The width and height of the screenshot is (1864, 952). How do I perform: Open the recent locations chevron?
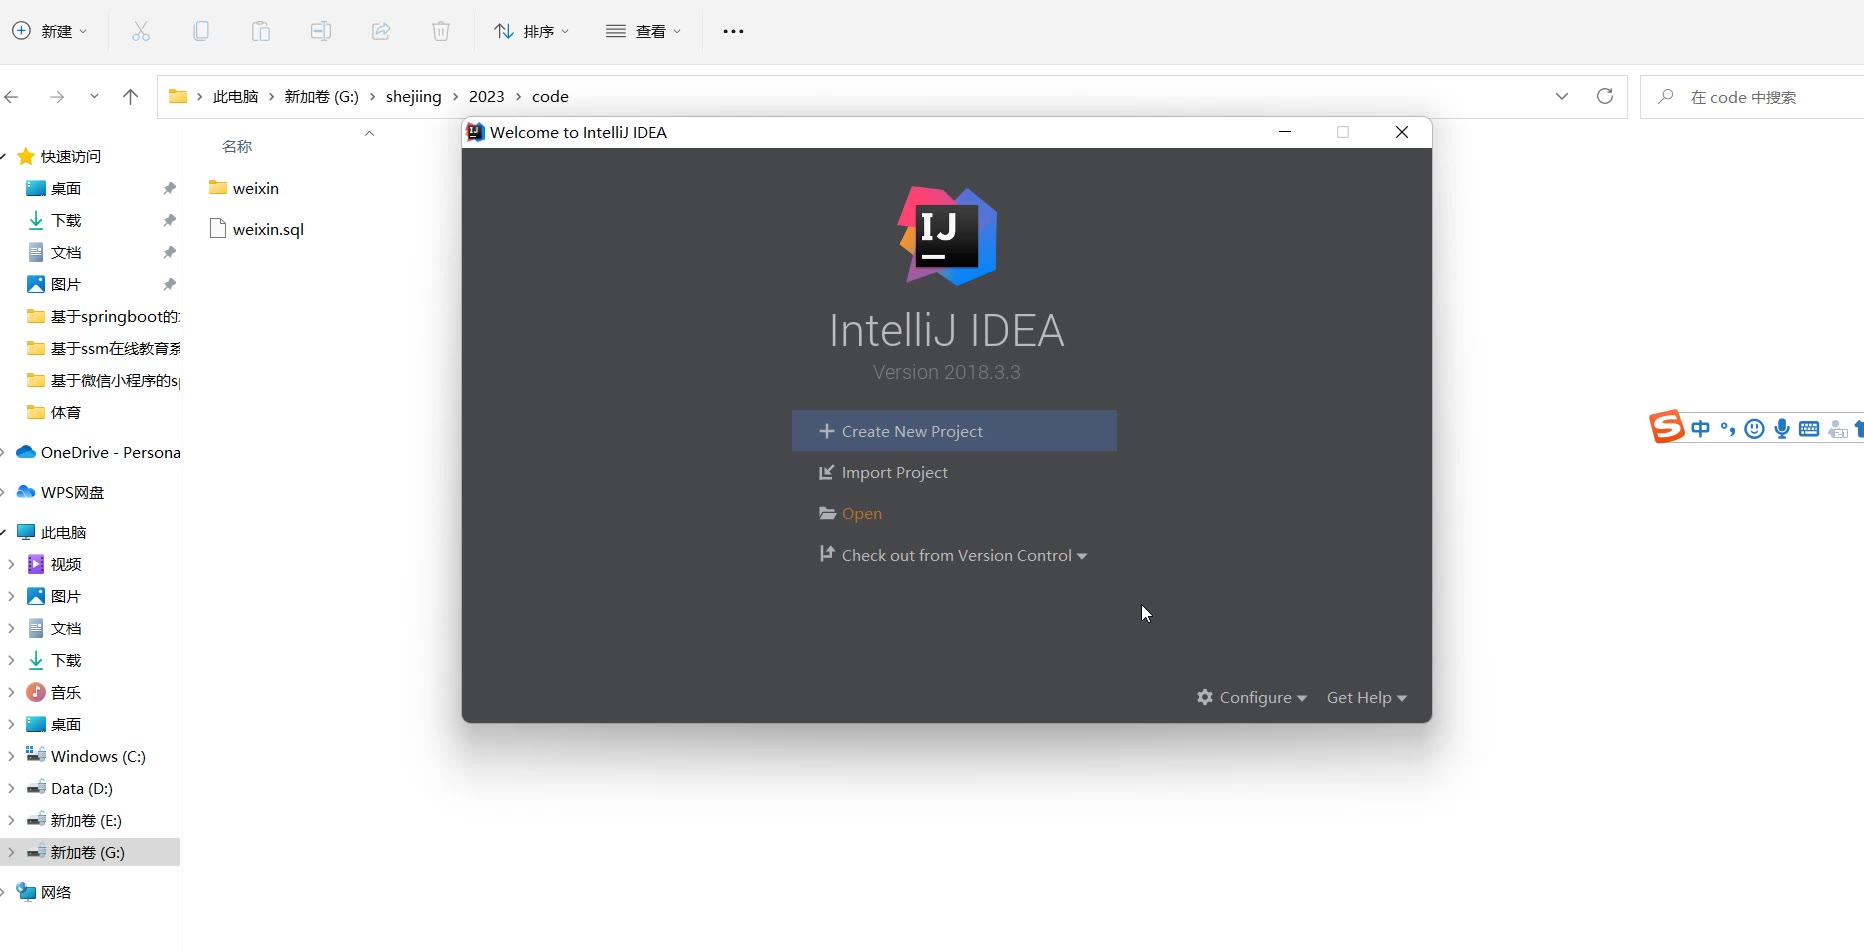click(94, 97)
